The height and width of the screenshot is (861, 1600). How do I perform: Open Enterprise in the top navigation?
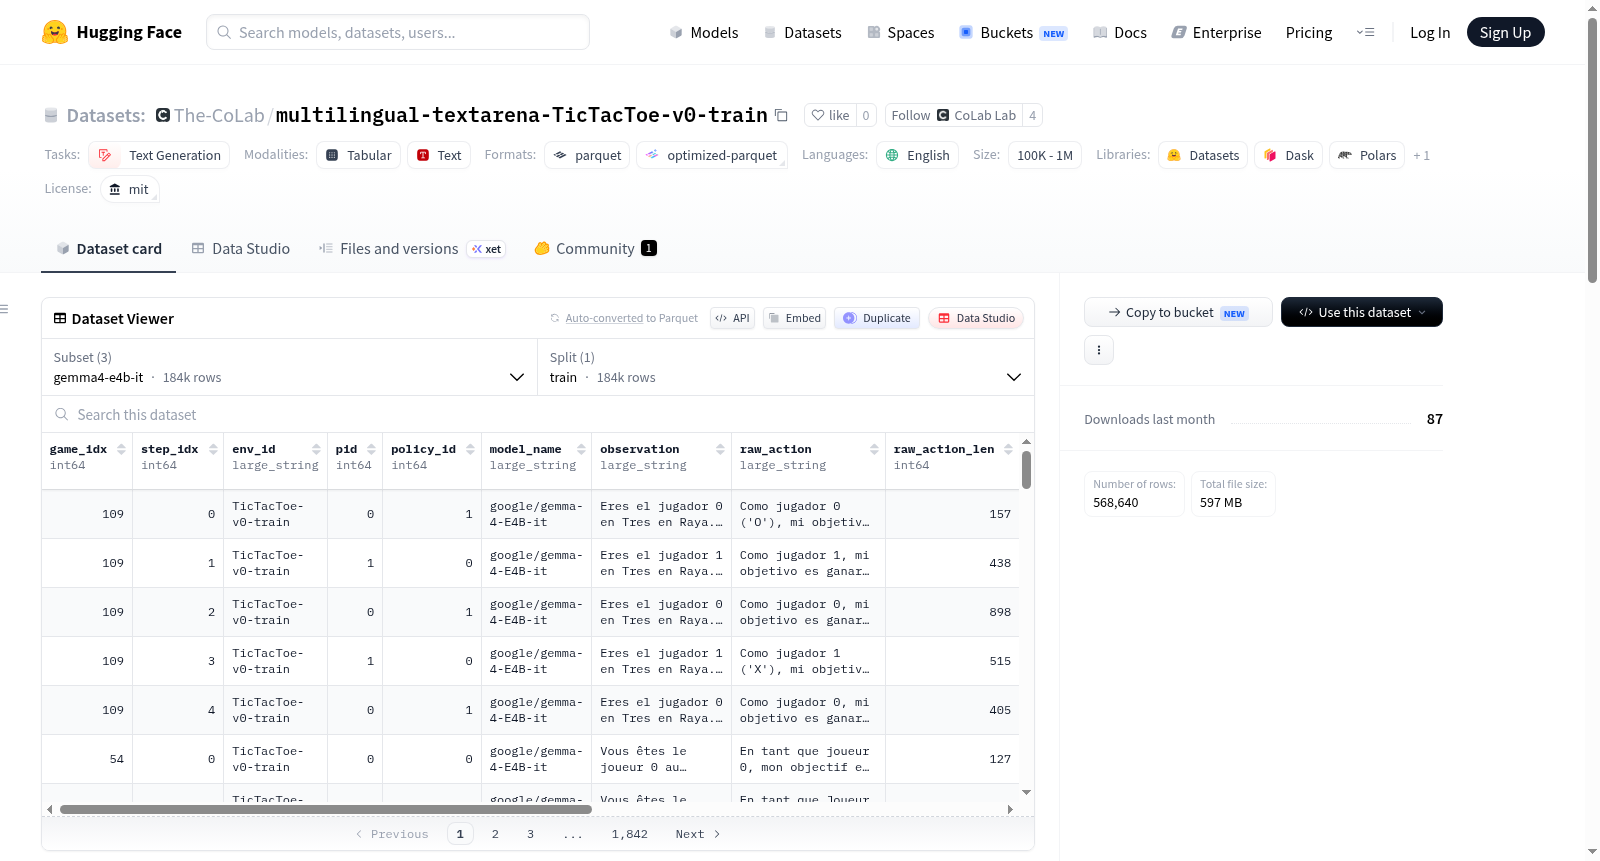[1217, 33]
